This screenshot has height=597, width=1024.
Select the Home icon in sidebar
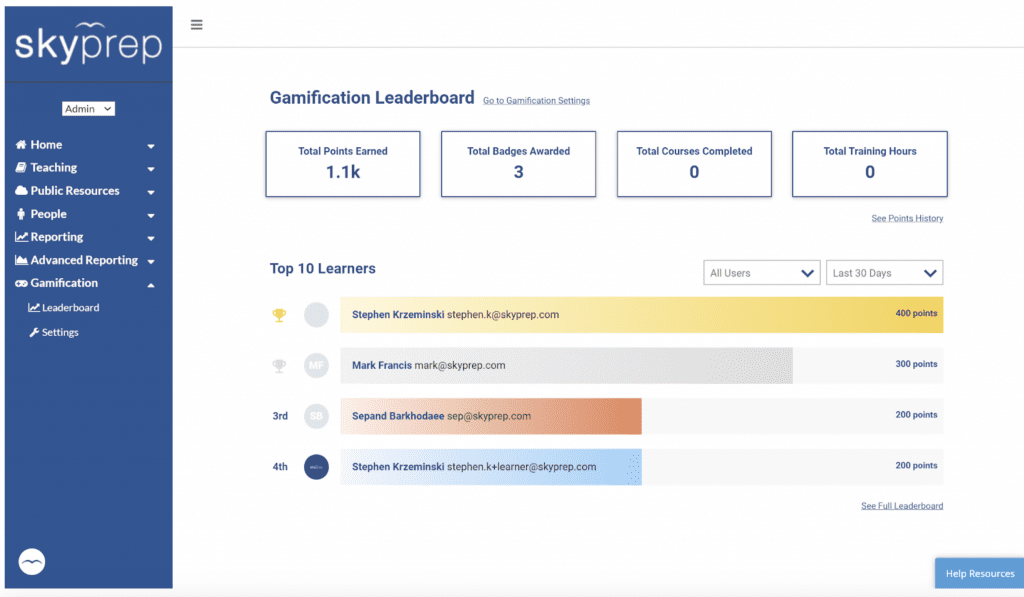20,144
